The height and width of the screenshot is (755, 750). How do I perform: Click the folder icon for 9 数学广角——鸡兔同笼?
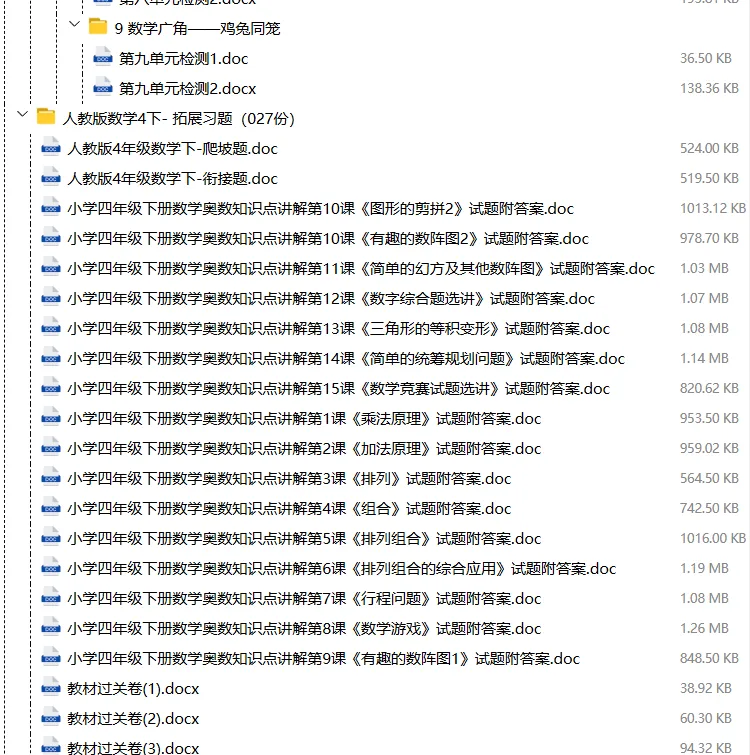point(98,26)
